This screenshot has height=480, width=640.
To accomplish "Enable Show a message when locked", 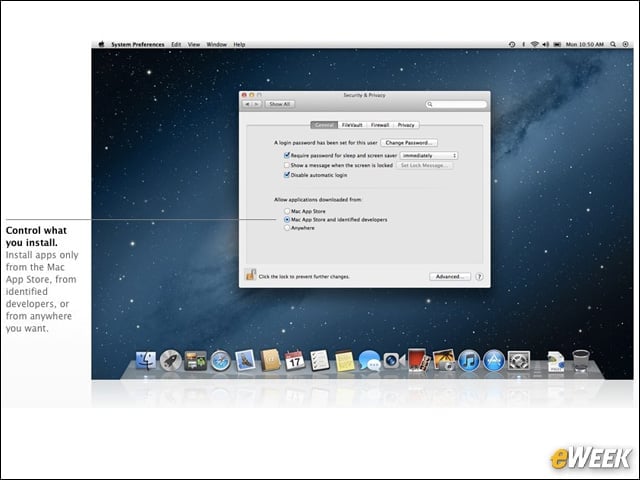I will (287, 165).
